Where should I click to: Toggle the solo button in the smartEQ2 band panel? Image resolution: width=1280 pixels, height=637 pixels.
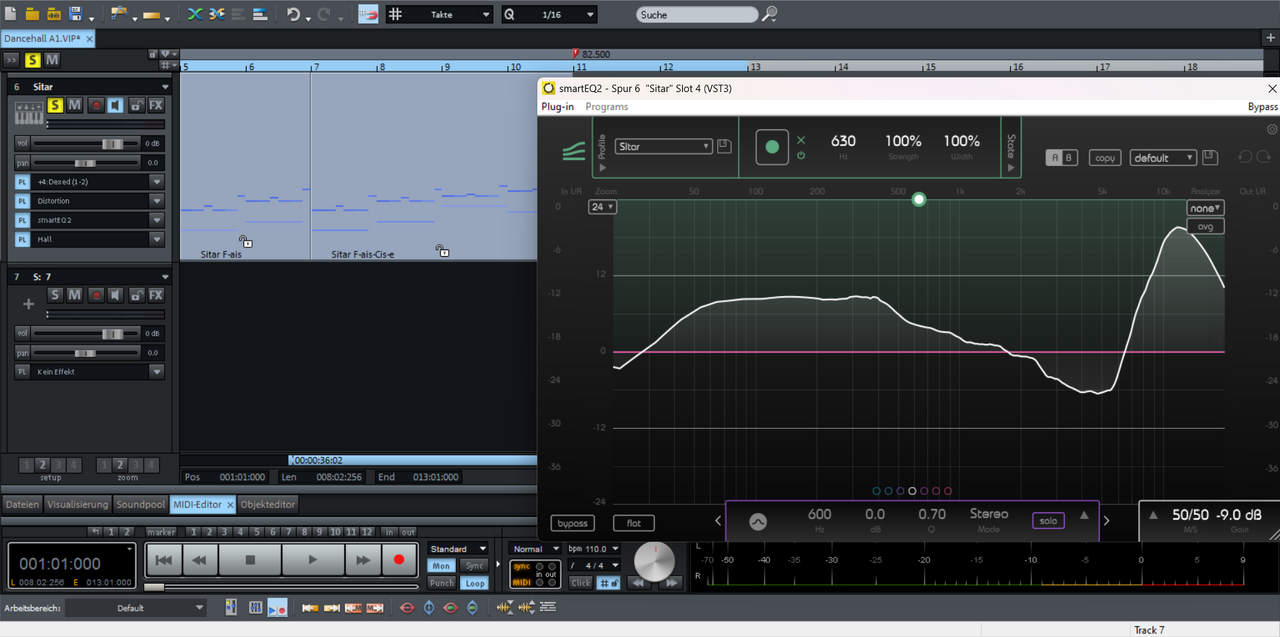pos(1048,521)
